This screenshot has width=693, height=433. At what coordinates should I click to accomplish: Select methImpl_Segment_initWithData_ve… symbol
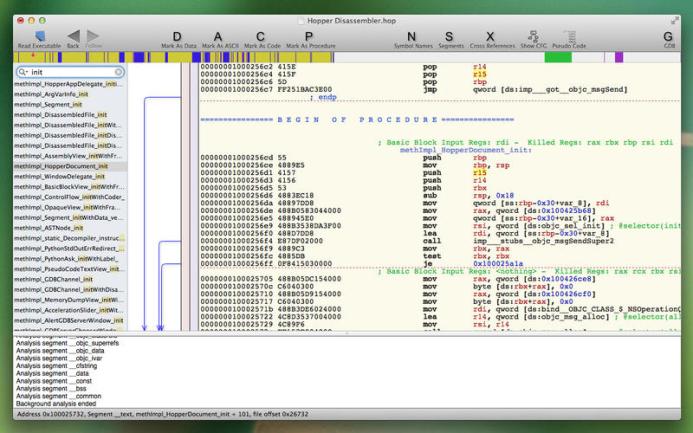pos(70,217)
